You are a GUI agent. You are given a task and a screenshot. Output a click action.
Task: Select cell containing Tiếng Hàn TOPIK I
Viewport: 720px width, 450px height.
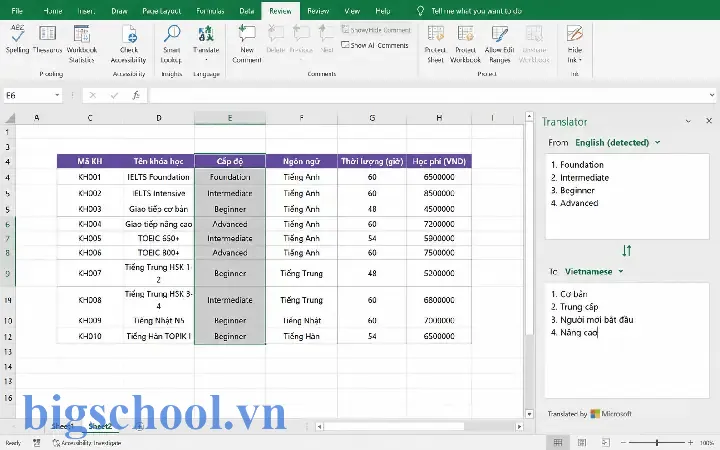pyautogui.click(x=158, y=336)
